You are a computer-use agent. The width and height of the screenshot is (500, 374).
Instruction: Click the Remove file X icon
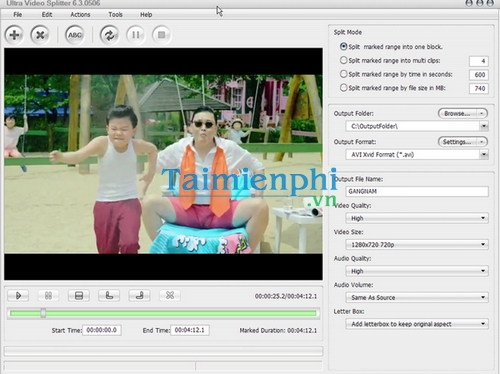tap(40, 35)
